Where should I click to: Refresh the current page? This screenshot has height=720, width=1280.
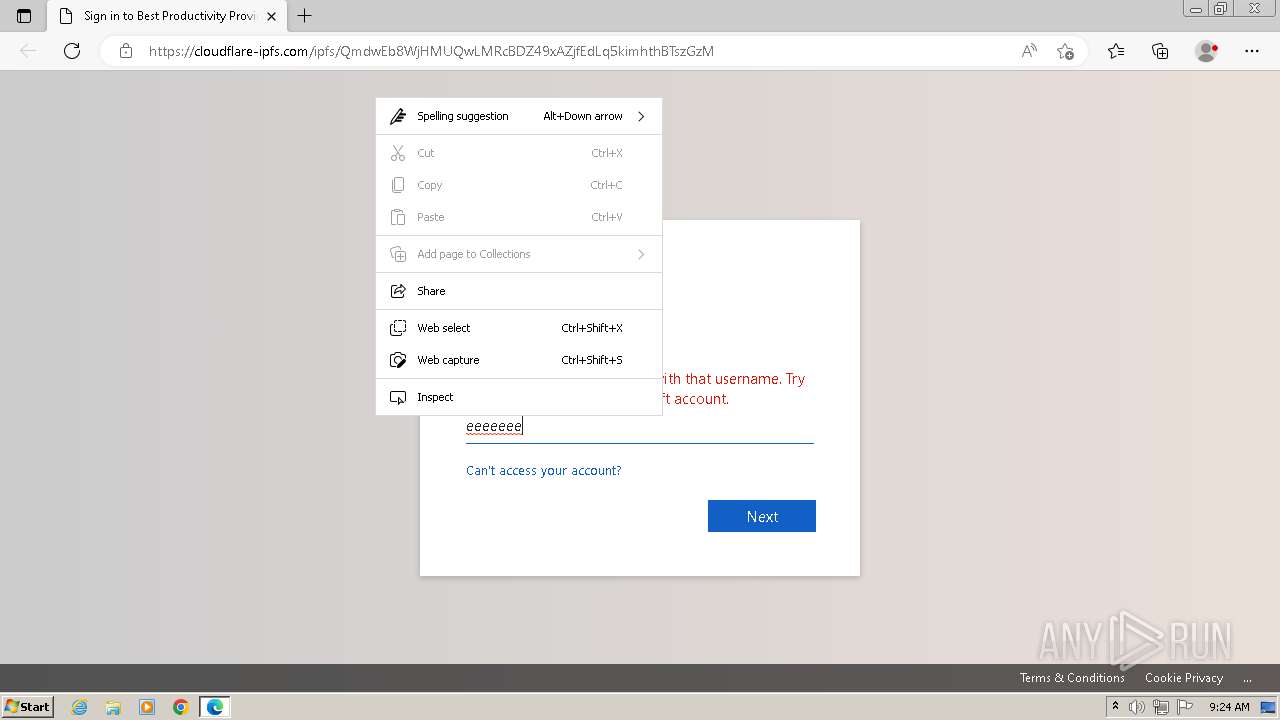click(x=72, y=51)
